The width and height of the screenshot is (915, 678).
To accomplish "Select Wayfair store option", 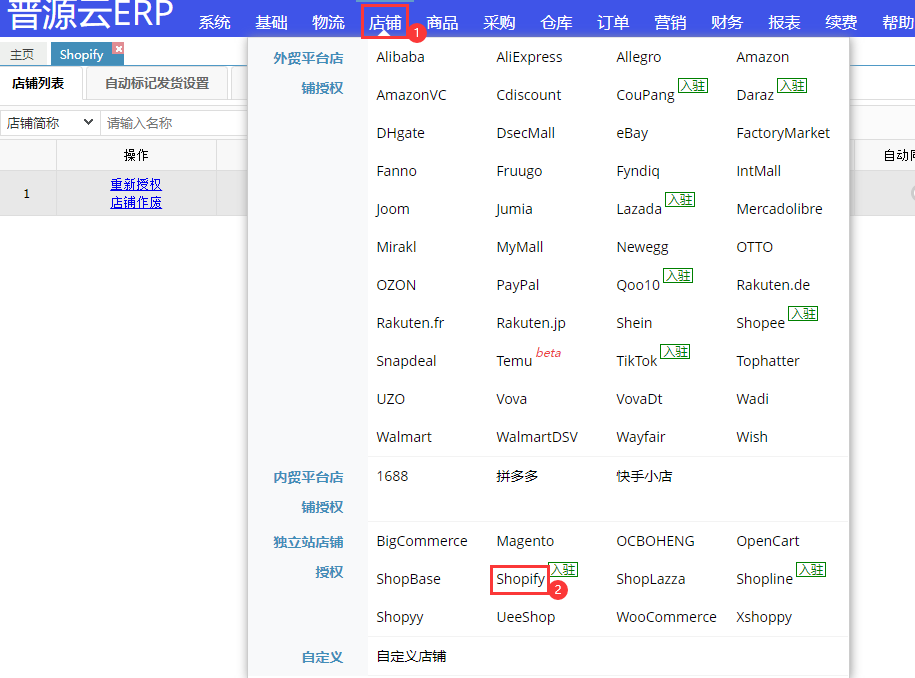I will tap(641, 437).
